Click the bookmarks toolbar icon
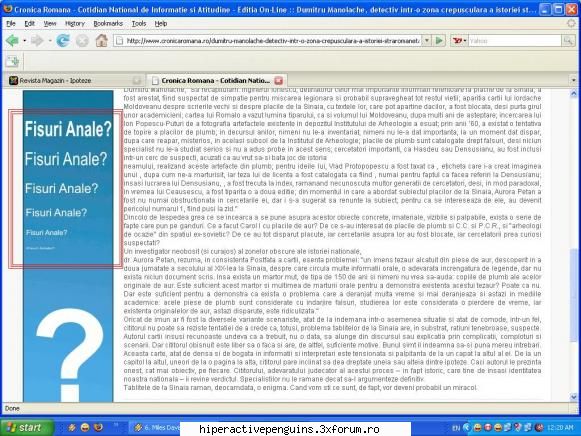The image size is (581, 436). click(x=12, y=61)
